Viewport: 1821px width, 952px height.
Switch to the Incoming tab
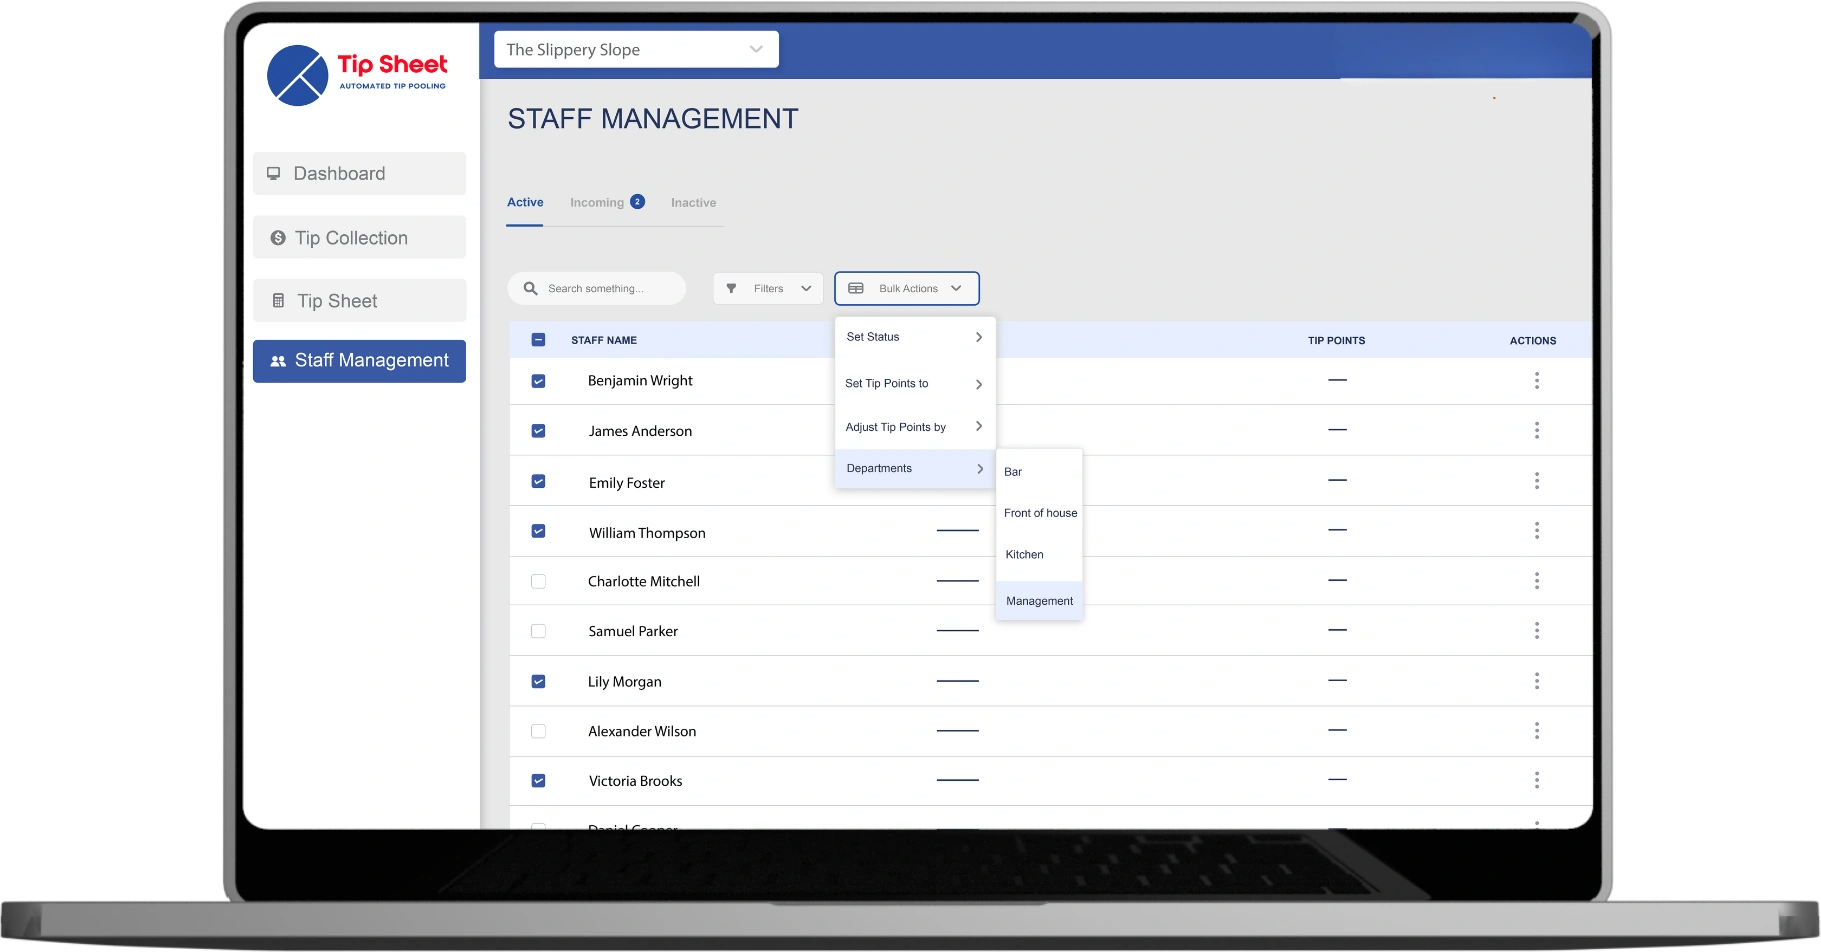(597, 202)
